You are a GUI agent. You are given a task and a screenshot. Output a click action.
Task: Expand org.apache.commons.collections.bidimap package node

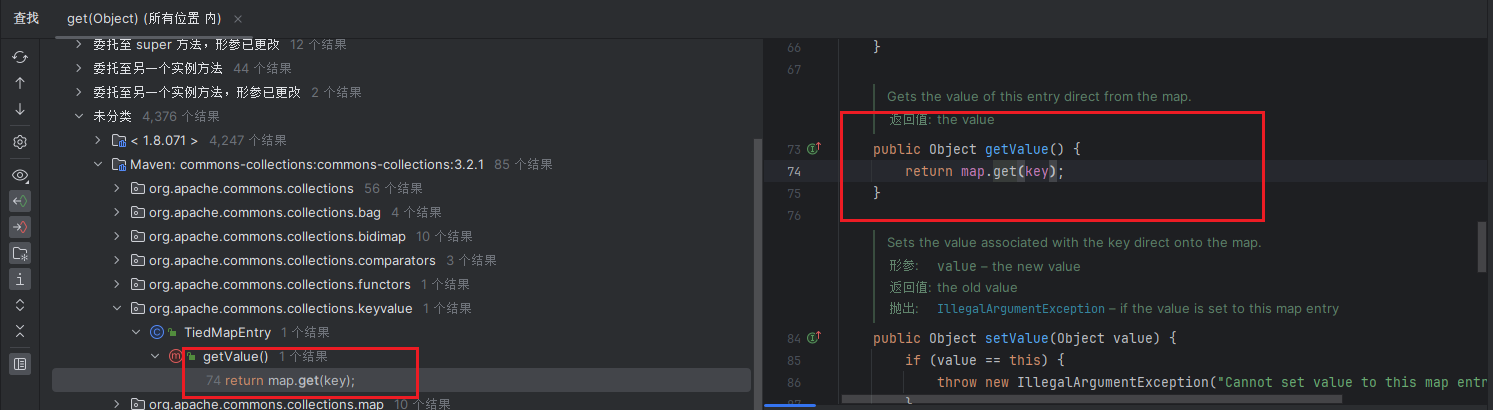(117, 236)
